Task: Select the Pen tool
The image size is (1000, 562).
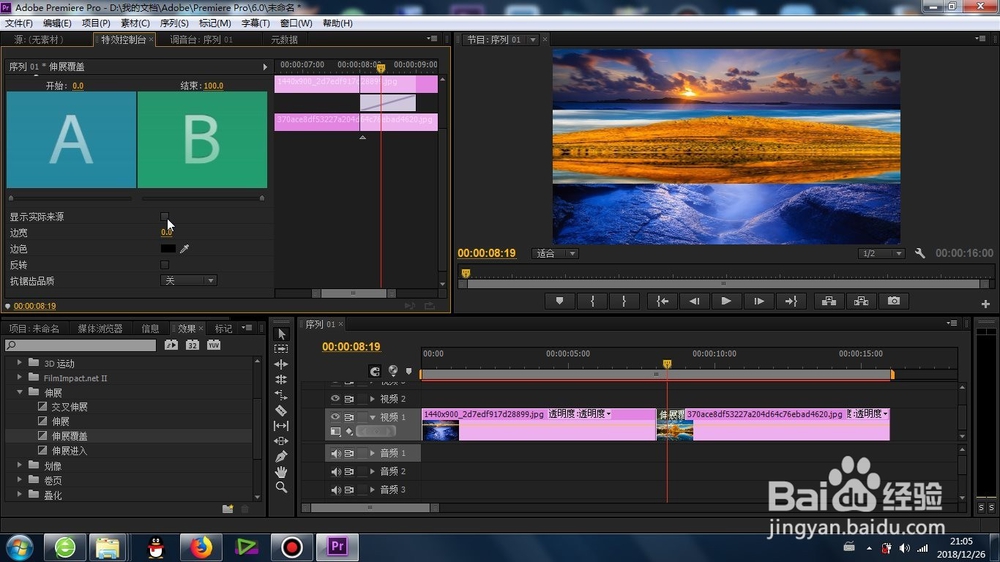Action: 281,456
